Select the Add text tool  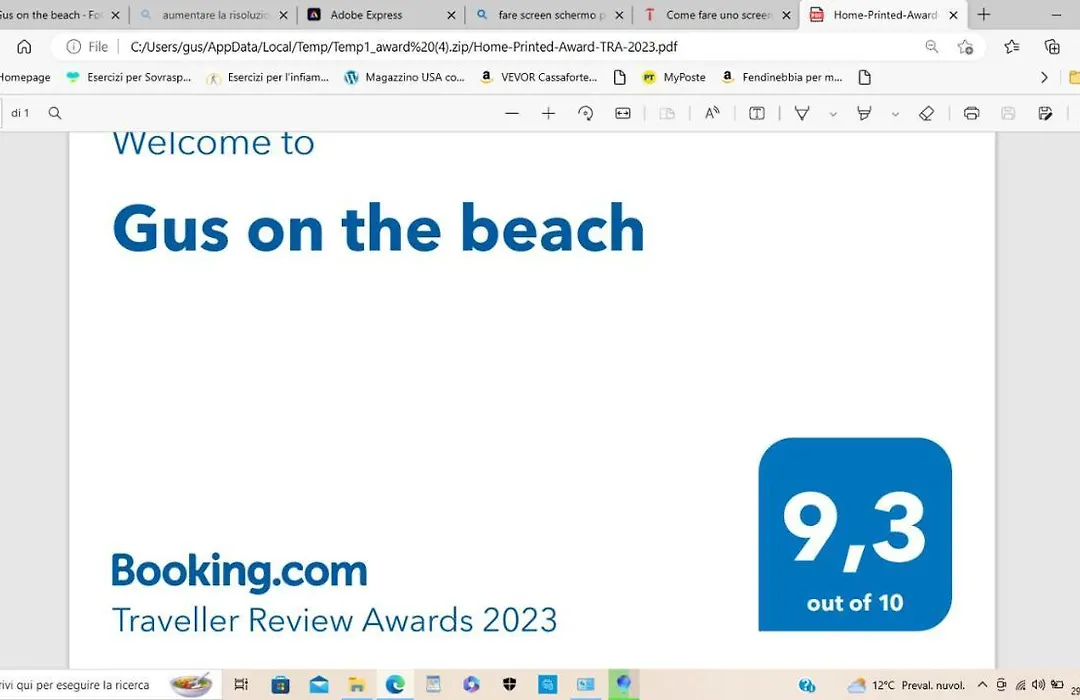click(756, 113)
